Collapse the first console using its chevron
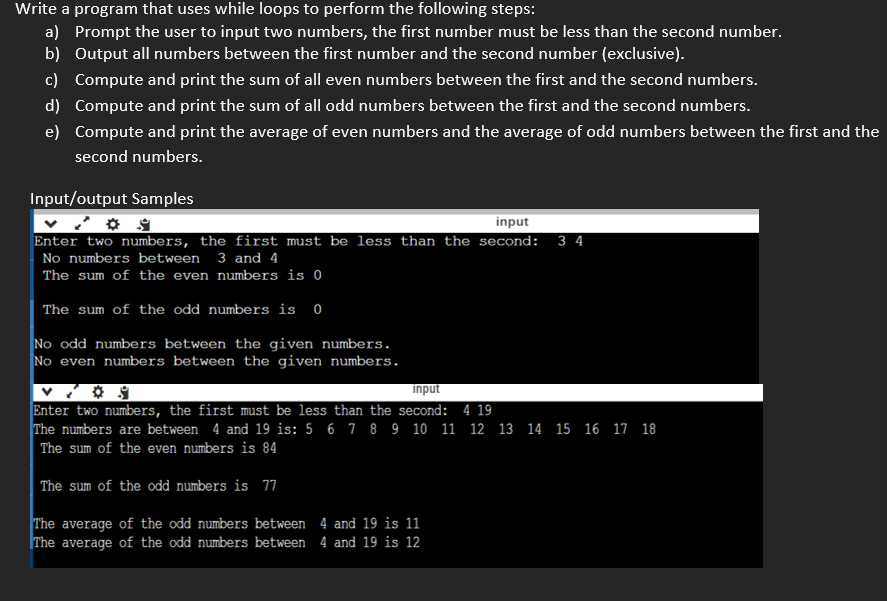 click(x=51, y=224)
